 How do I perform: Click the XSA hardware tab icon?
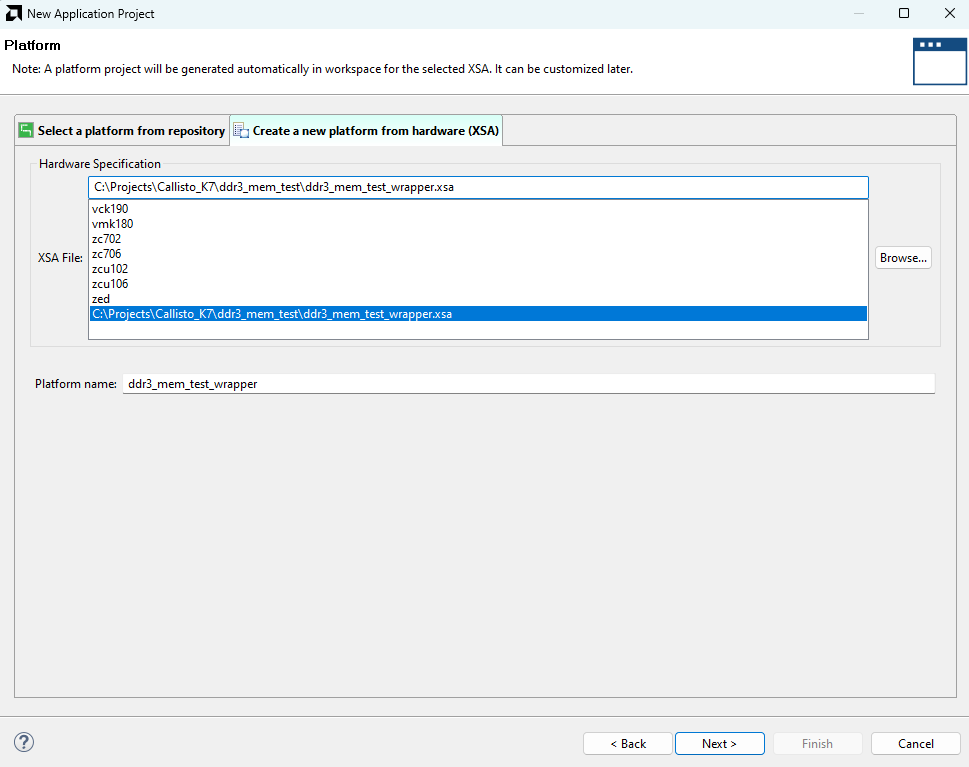pyautogui.click(x=241, y=131)
